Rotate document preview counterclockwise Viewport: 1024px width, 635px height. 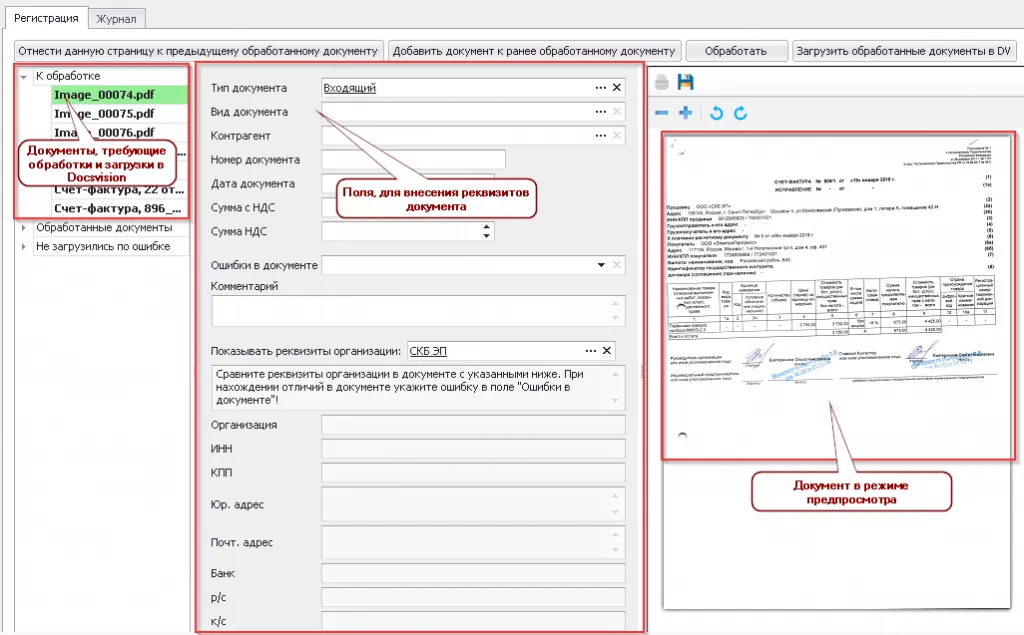pyautogui.click(x=716, y=113)
